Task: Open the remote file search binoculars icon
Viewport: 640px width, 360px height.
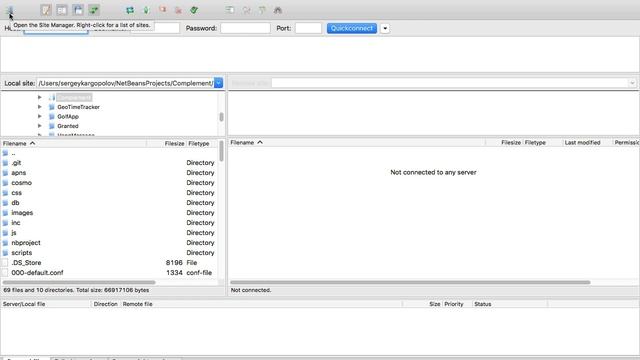Action: pyautogui.click(x=278, y=10)
